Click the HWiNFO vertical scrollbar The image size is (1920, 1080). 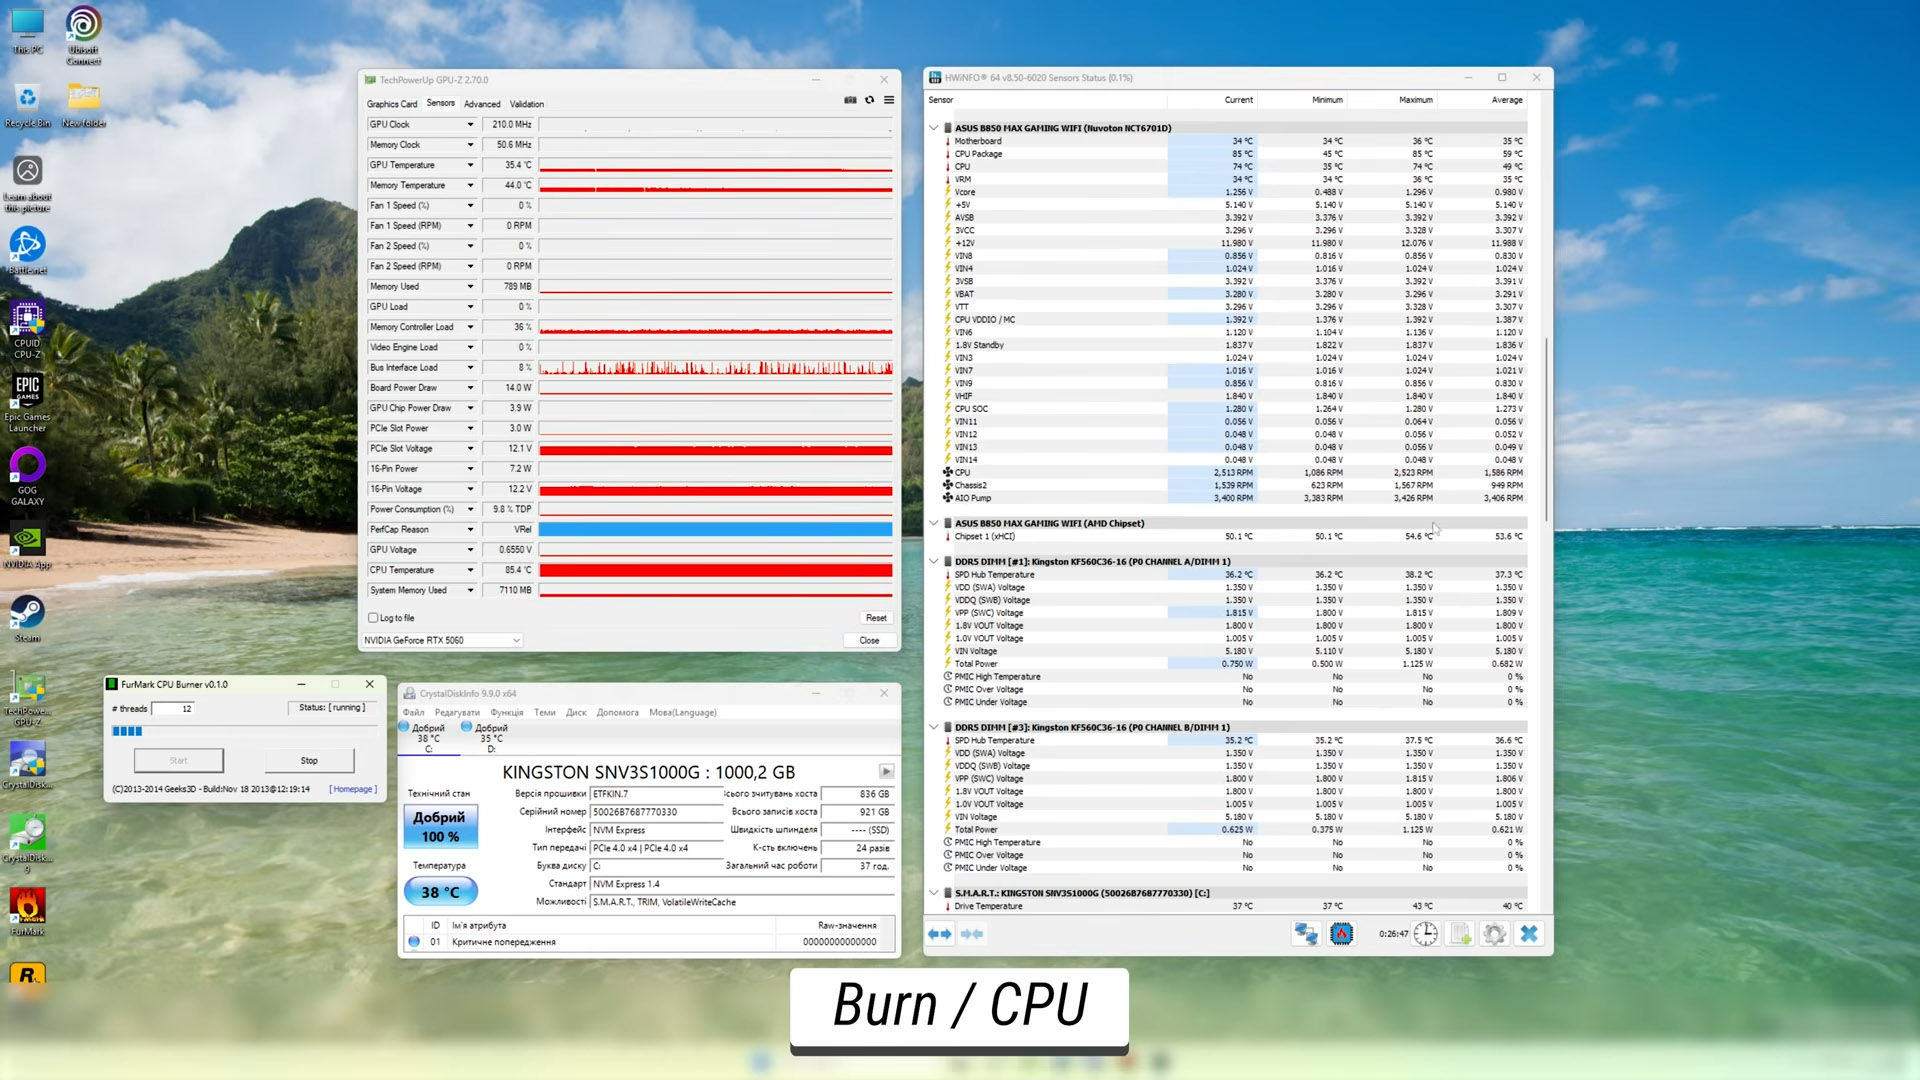(1546, 430)
